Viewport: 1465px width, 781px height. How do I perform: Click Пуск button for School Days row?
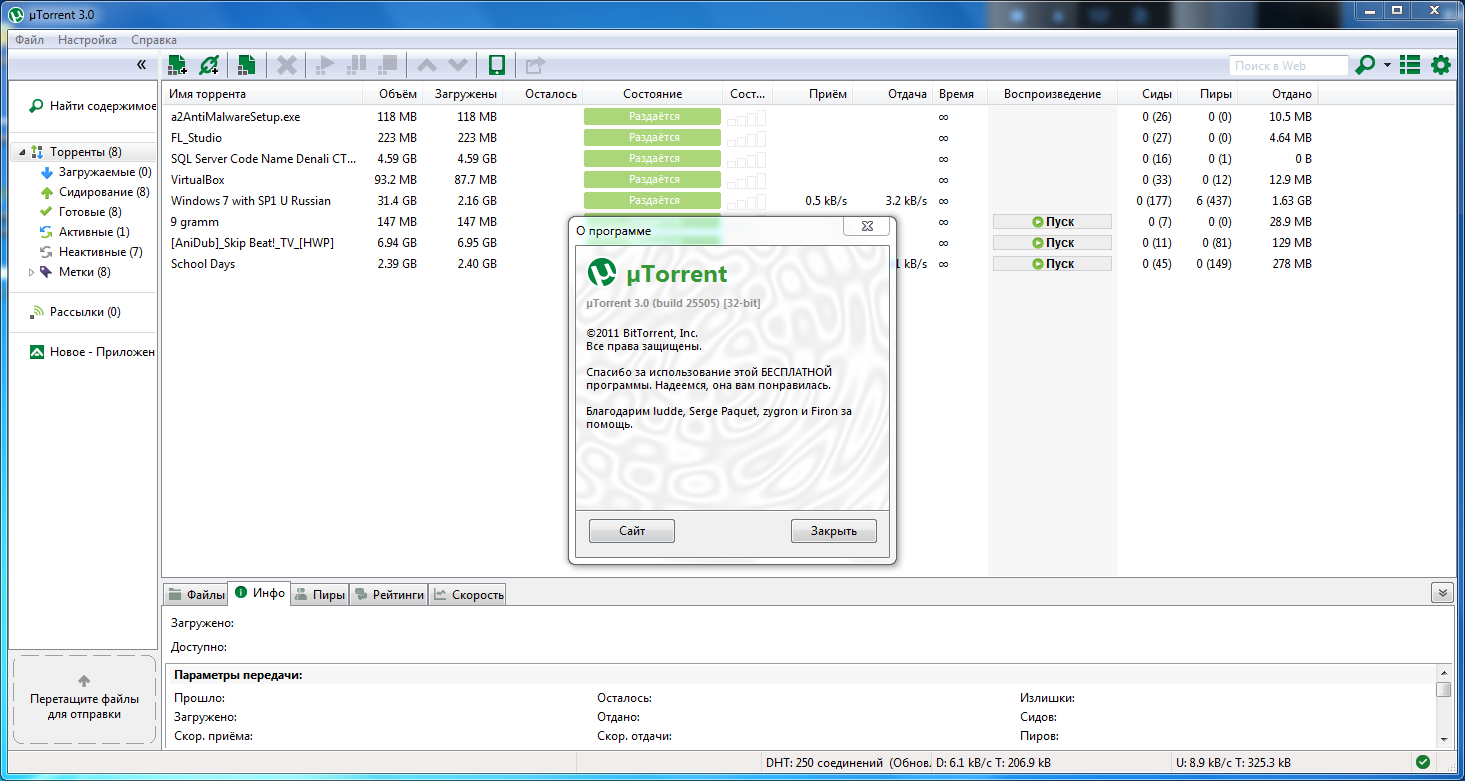tap(1052, 264)
